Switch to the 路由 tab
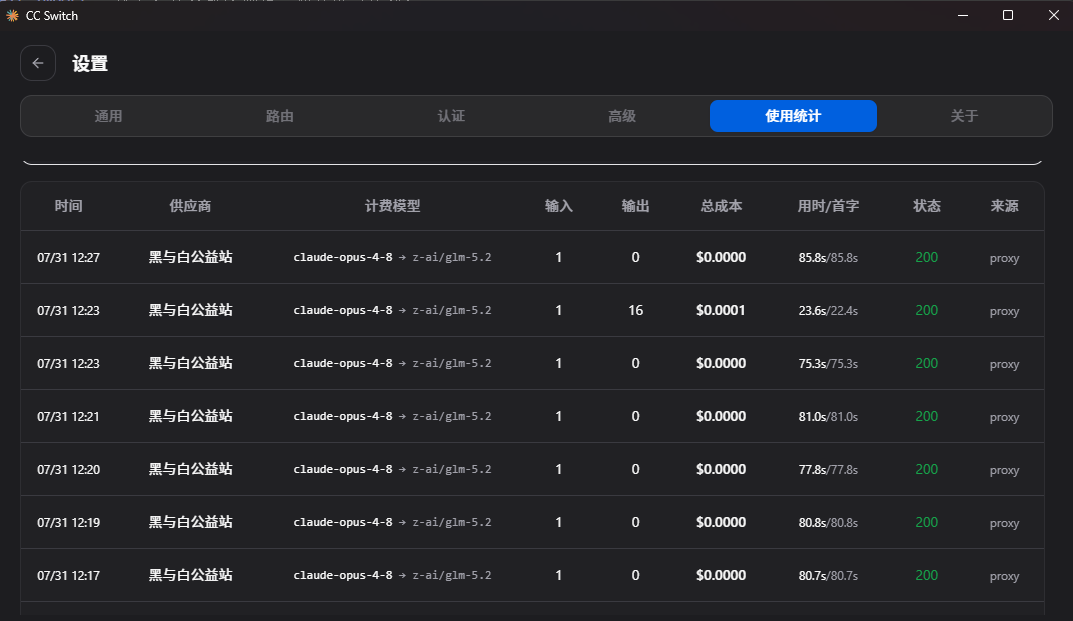1073x621 pixels. click(x=279, y=116)
